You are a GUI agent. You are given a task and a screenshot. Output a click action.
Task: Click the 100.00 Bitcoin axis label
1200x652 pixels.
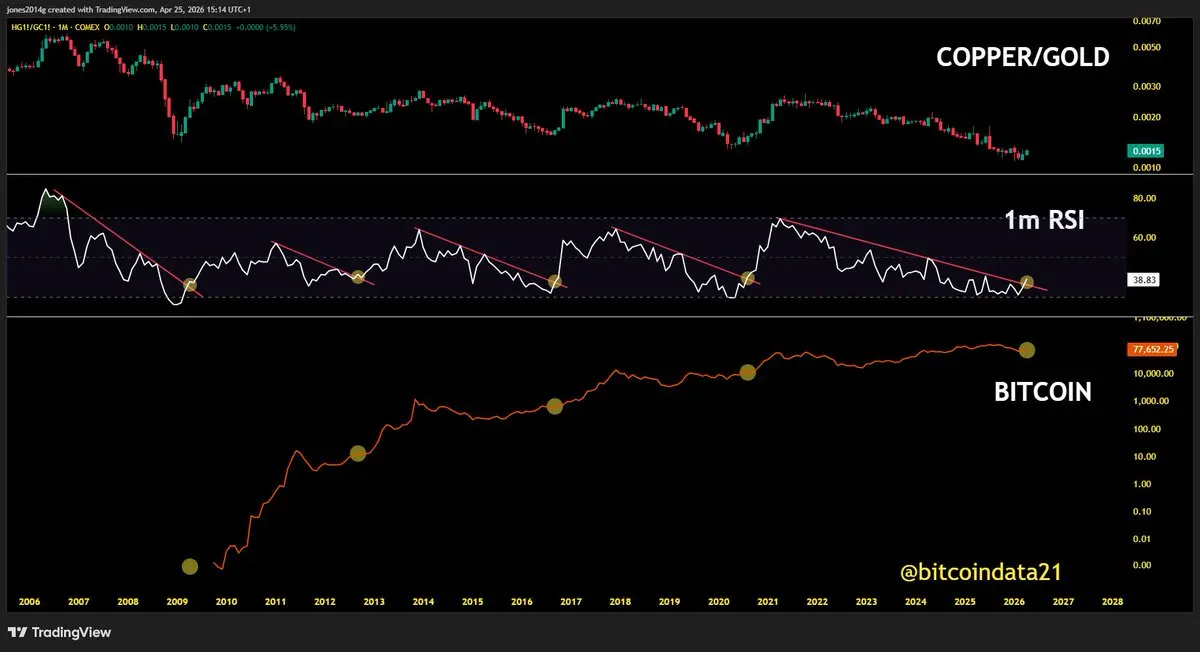click(1149, 429)
